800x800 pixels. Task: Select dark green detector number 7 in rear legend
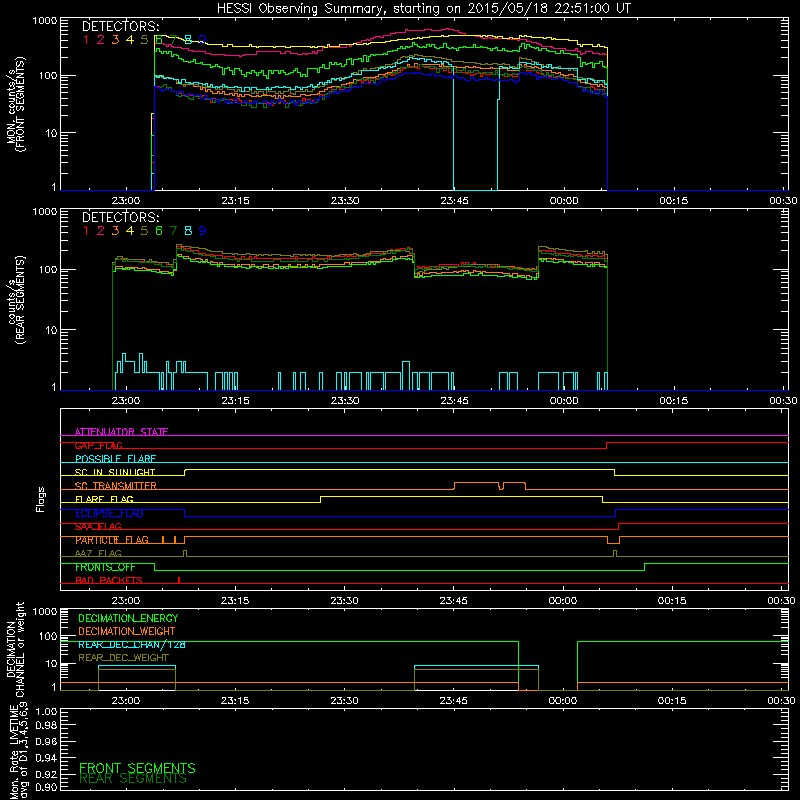173,231
